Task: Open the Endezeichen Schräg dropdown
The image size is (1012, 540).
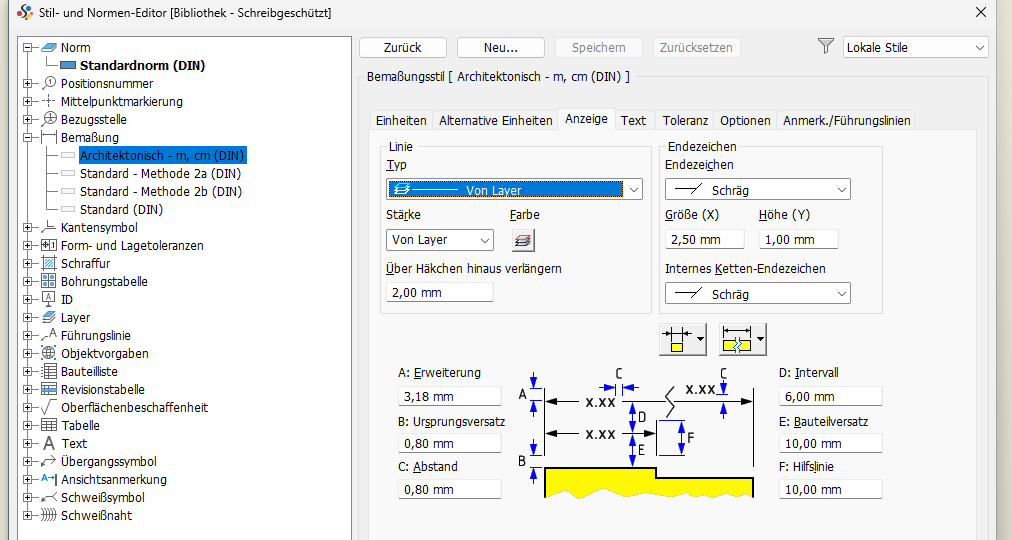Action: 758,190
